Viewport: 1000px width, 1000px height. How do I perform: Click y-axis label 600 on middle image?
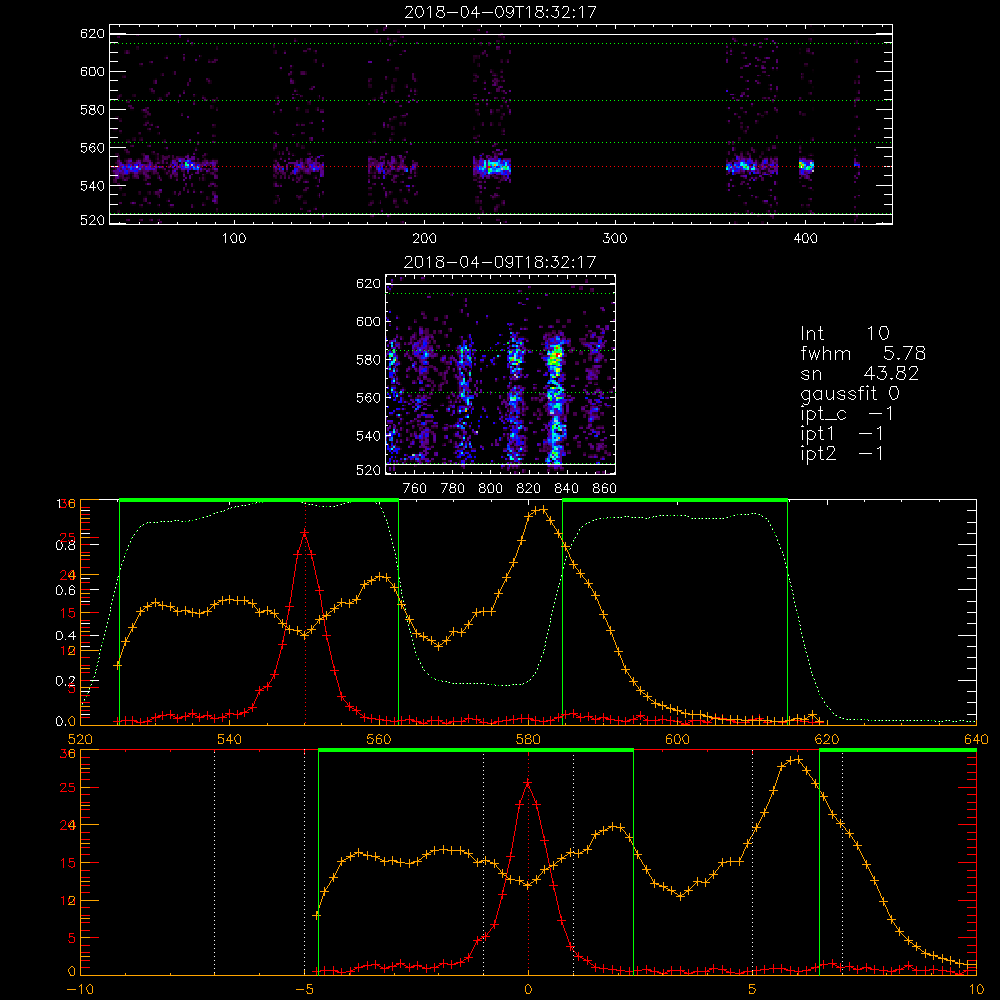coord(368,321)
